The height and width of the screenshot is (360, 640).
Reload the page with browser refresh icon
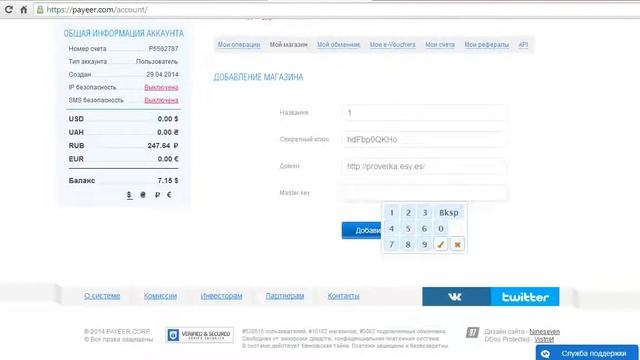click(x=9, y=9)
